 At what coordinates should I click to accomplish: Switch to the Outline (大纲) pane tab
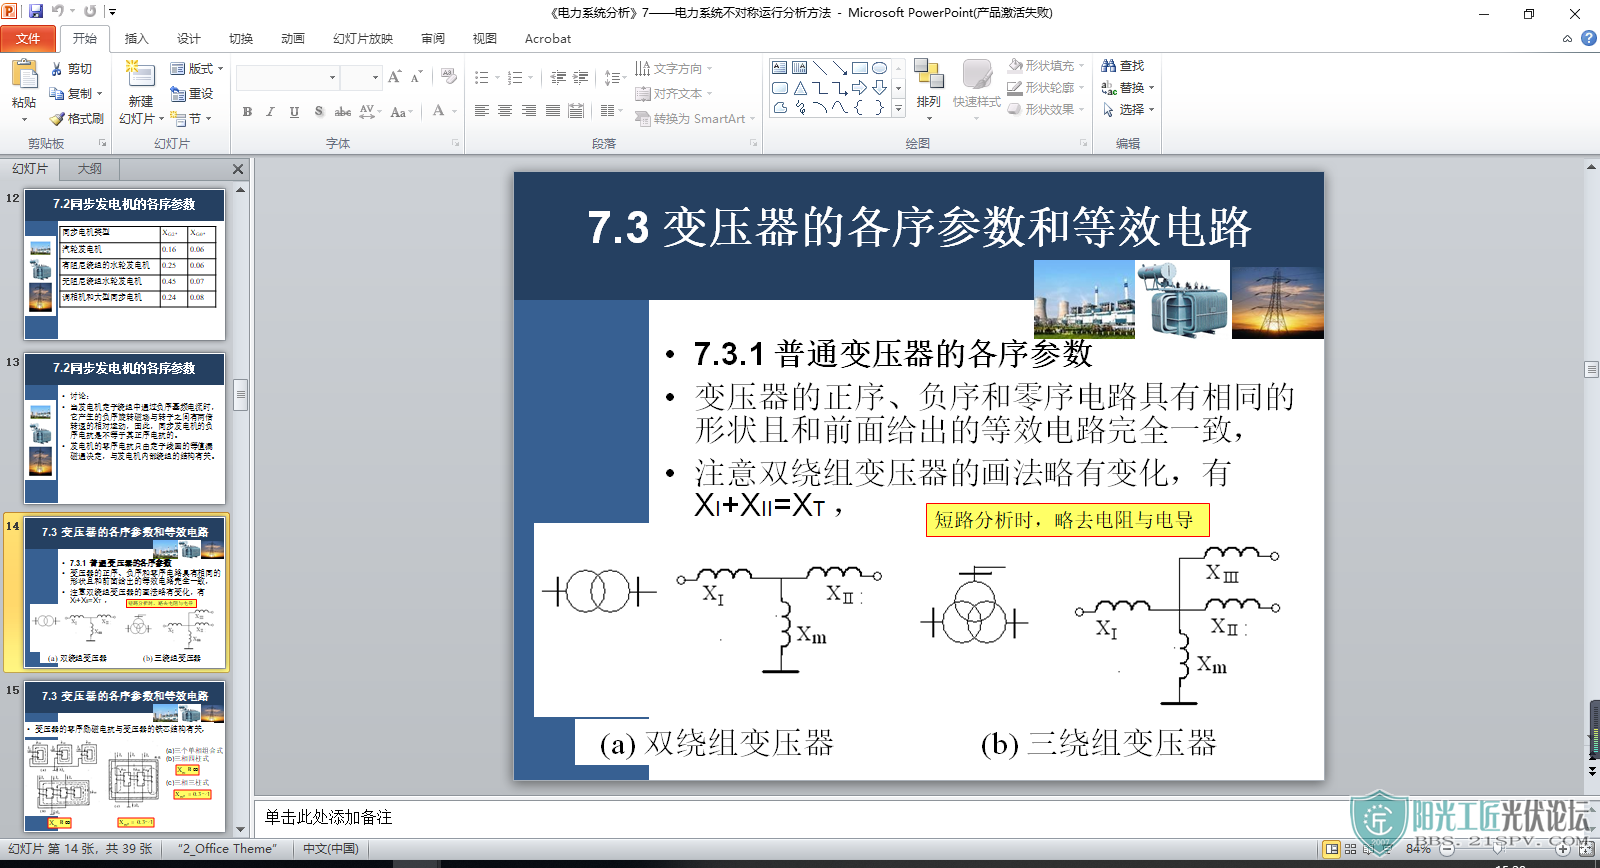(x=90, y=169)
